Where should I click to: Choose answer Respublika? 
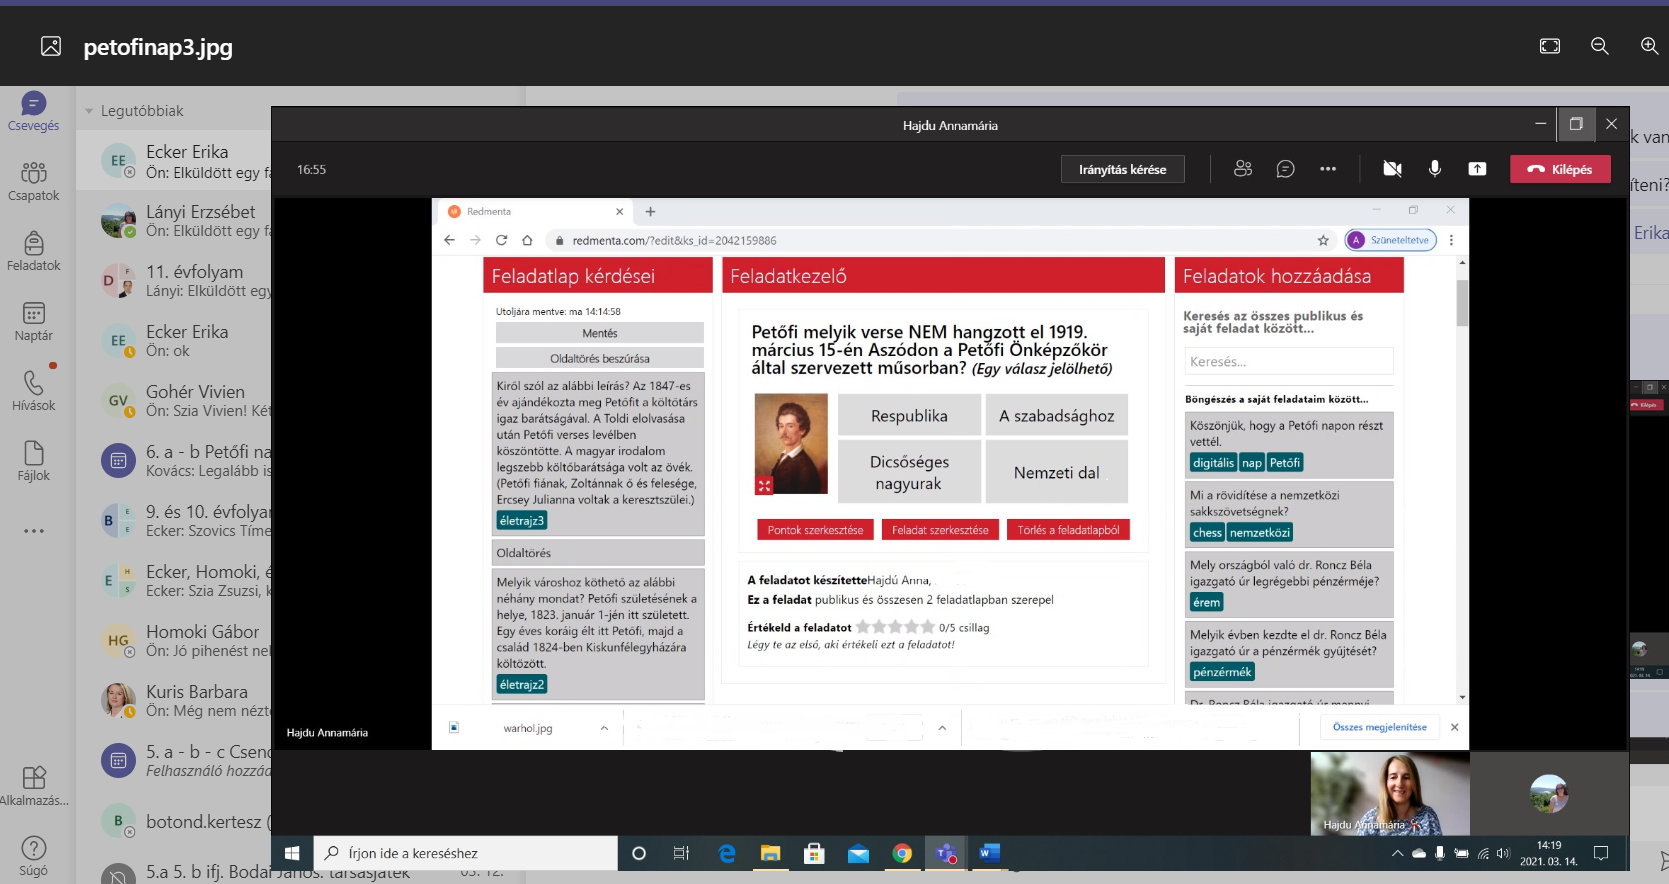pyautogui.click(x=909, y=416)
